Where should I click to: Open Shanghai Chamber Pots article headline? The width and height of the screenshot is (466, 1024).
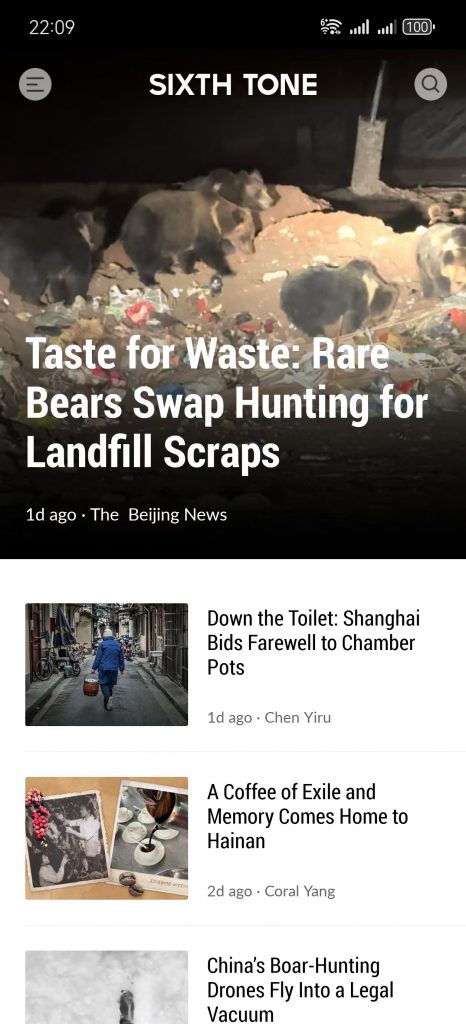click(313, 643)
